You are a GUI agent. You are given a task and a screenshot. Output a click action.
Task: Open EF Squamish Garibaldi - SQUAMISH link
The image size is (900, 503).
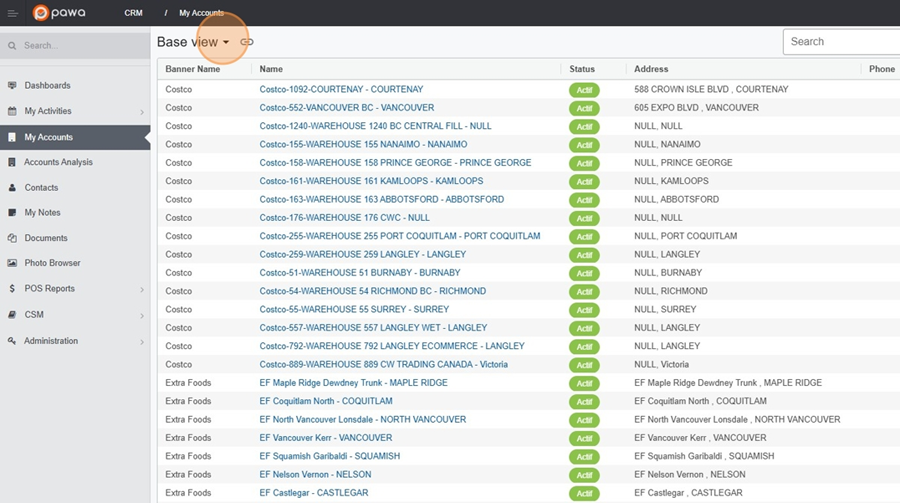tap(329, 456)
